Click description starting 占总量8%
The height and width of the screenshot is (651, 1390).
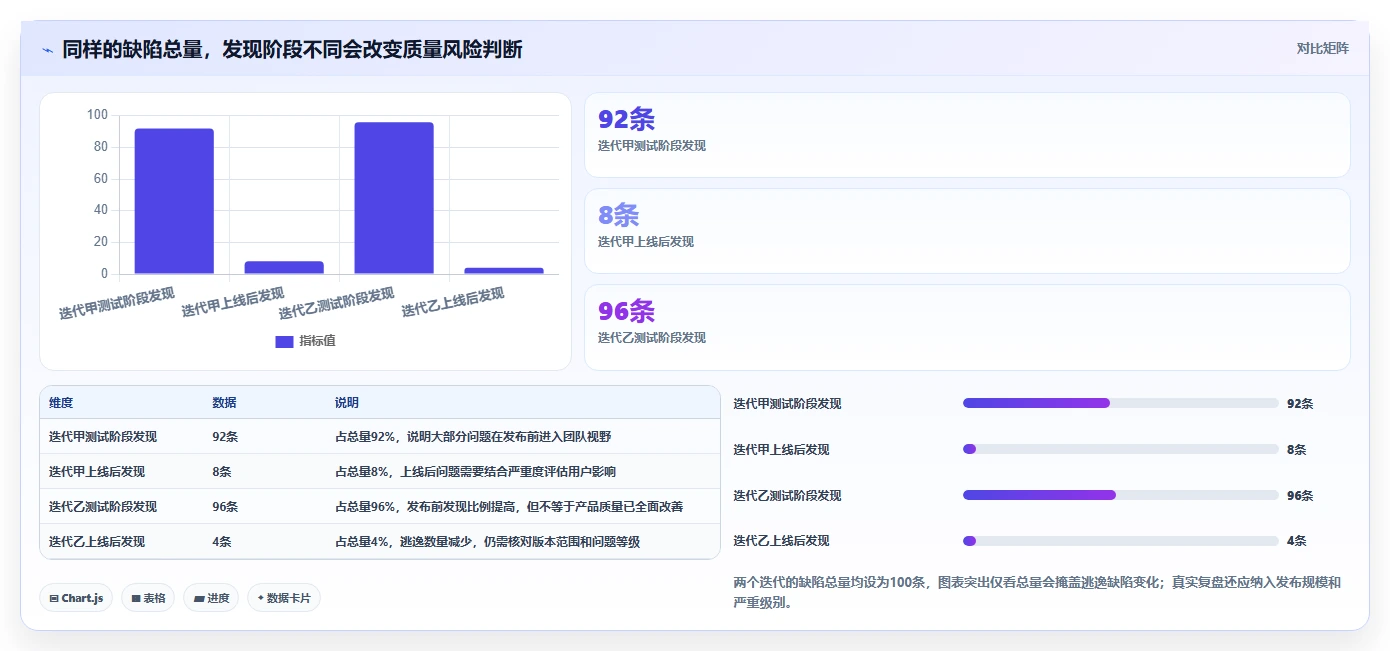[x=475, y=472]
